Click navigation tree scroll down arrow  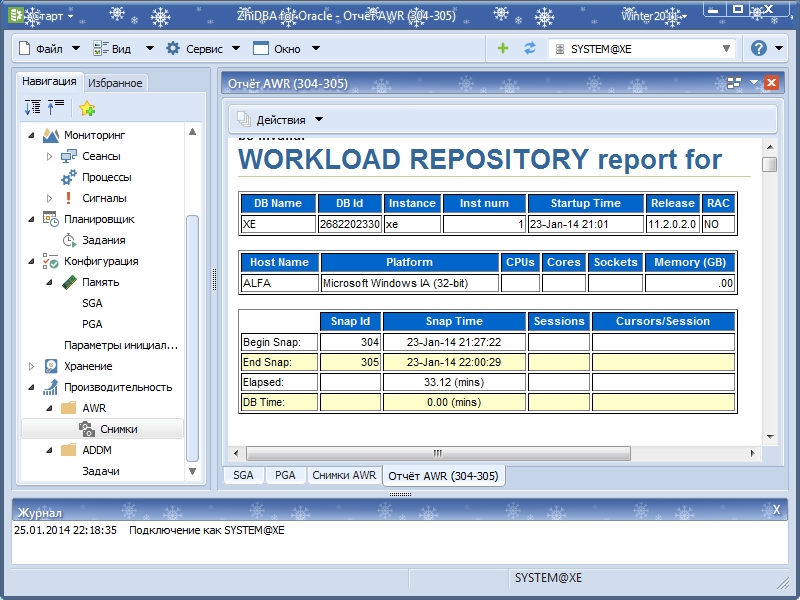click(192, 471)
